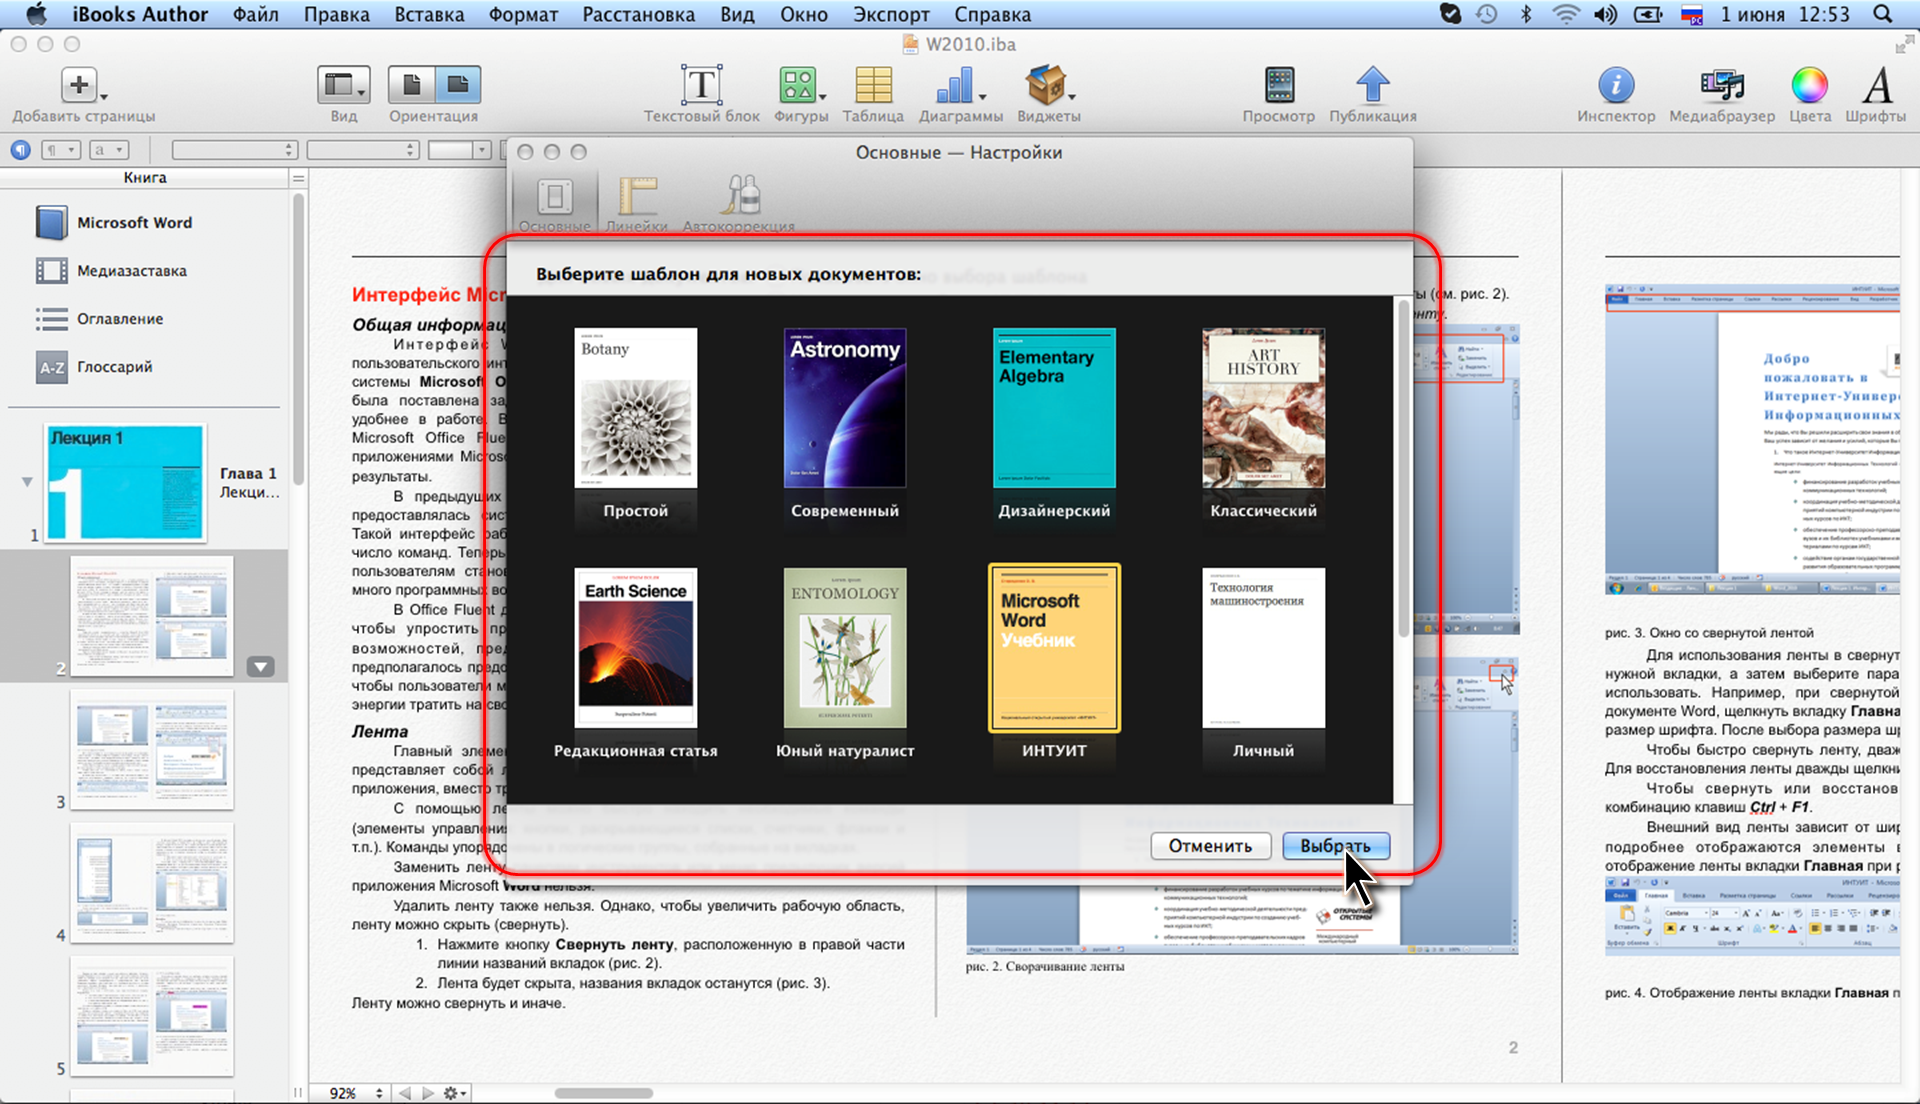Choose the 'Личный' template
The image size is (1920, 1104).
click(x=1263, y=647)
